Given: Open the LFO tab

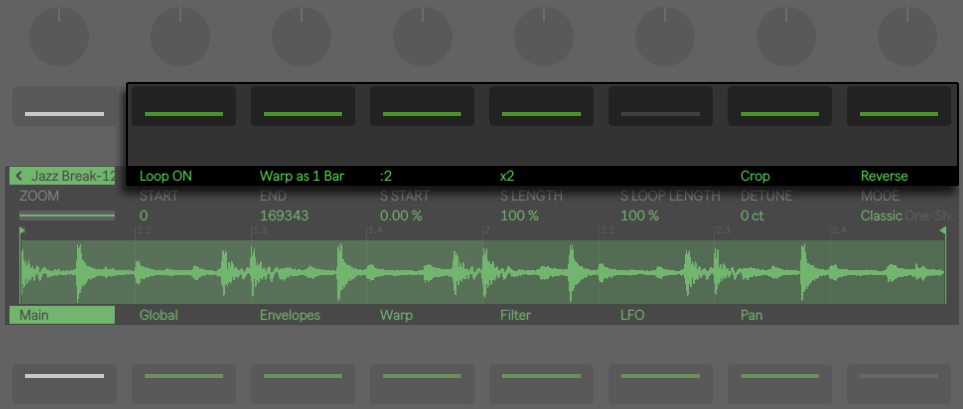Looking at the screenshot, I should [634, 315].
